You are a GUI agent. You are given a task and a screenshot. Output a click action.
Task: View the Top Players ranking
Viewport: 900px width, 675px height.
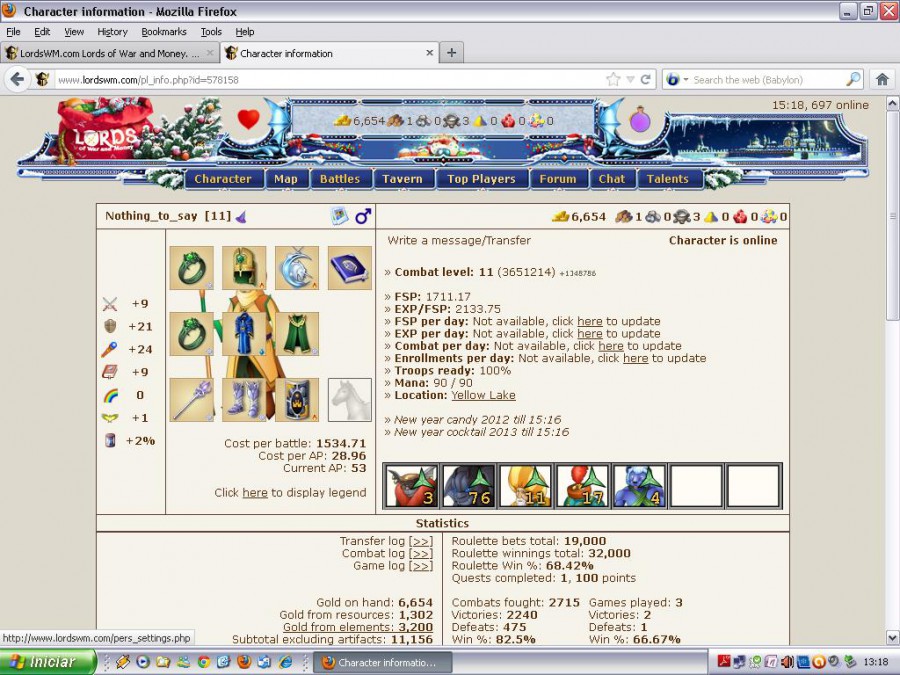point(482,179)
